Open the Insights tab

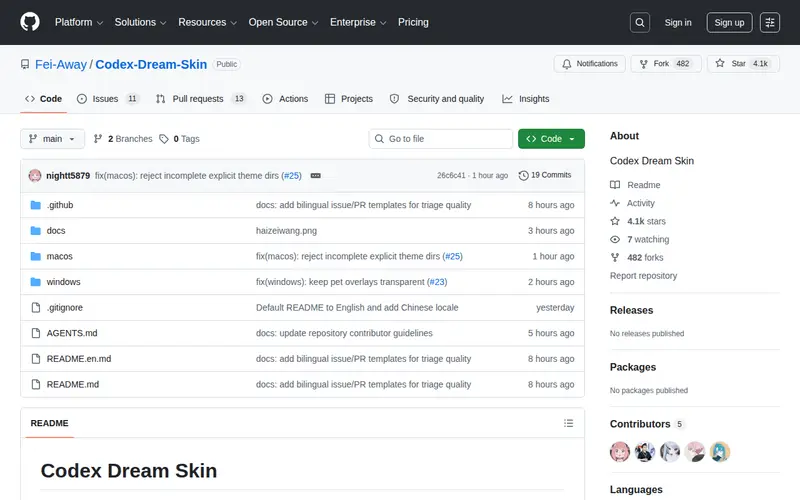tap(526, 99)
